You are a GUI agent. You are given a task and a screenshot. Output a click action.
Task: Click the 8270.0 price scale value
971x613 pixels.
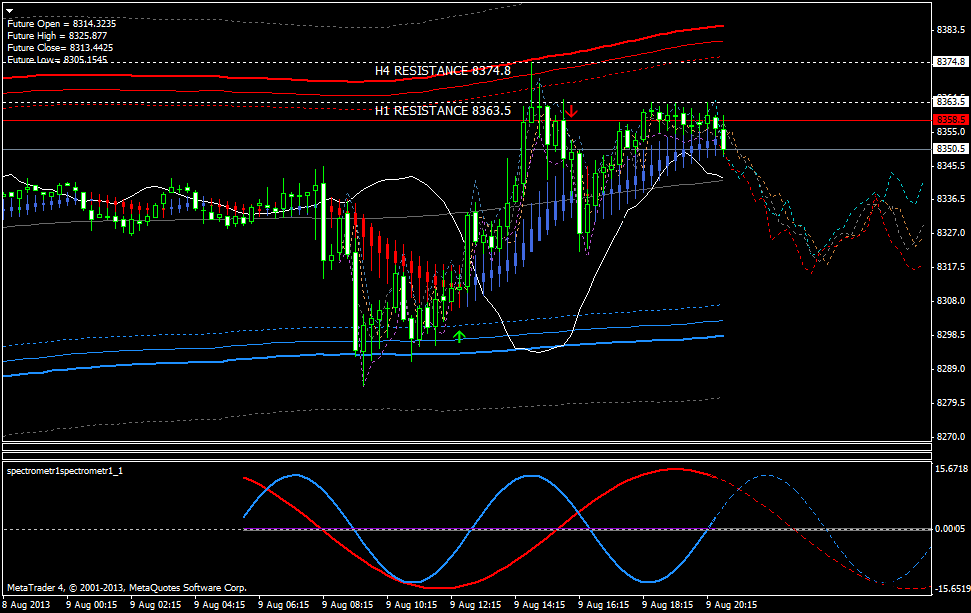tap(951, 437)
